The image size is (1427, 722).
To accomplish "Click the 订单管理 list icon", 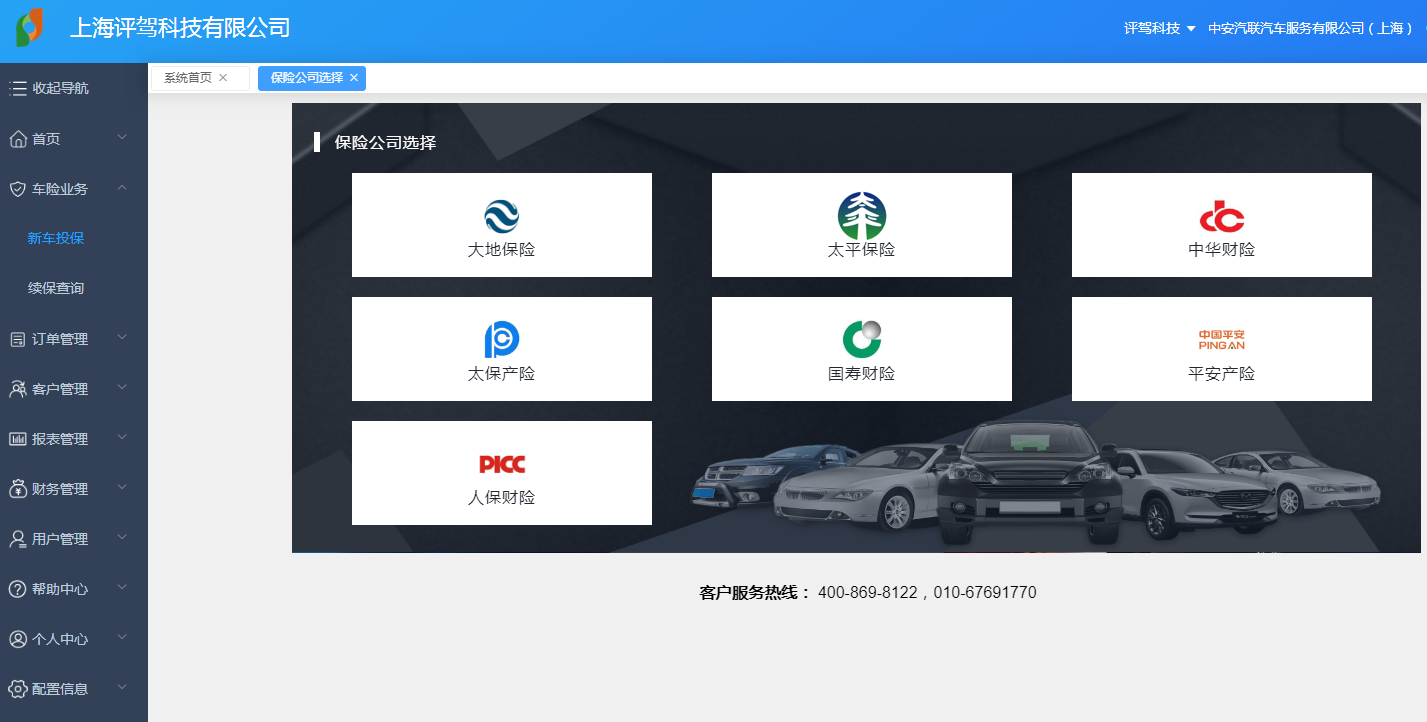I will [18, 339].
